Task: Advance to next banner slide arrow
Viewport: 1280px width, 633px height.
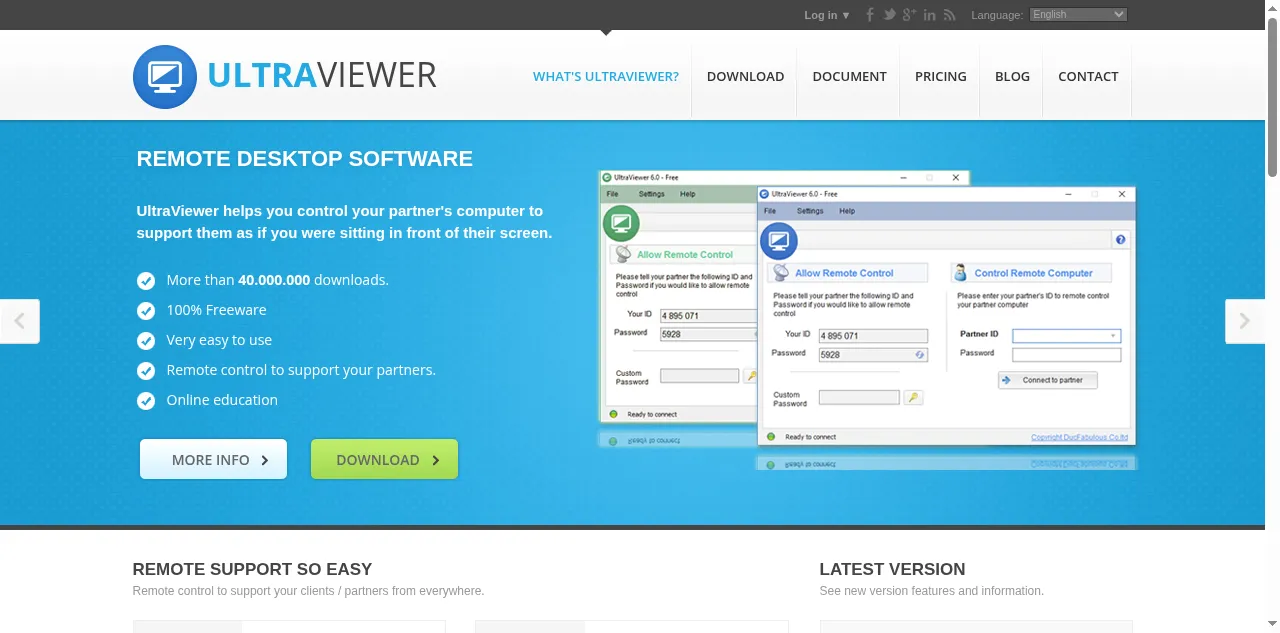Action: 1245,321
